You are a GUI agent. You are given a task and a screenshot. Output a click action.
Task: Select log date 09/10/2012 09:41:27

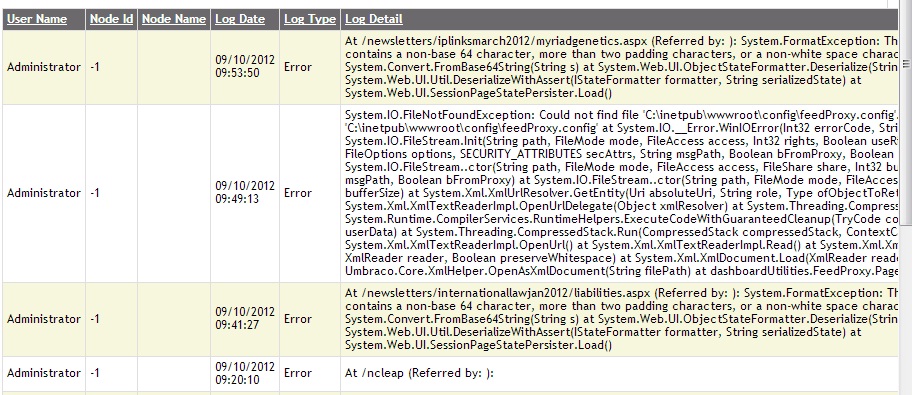245,319
